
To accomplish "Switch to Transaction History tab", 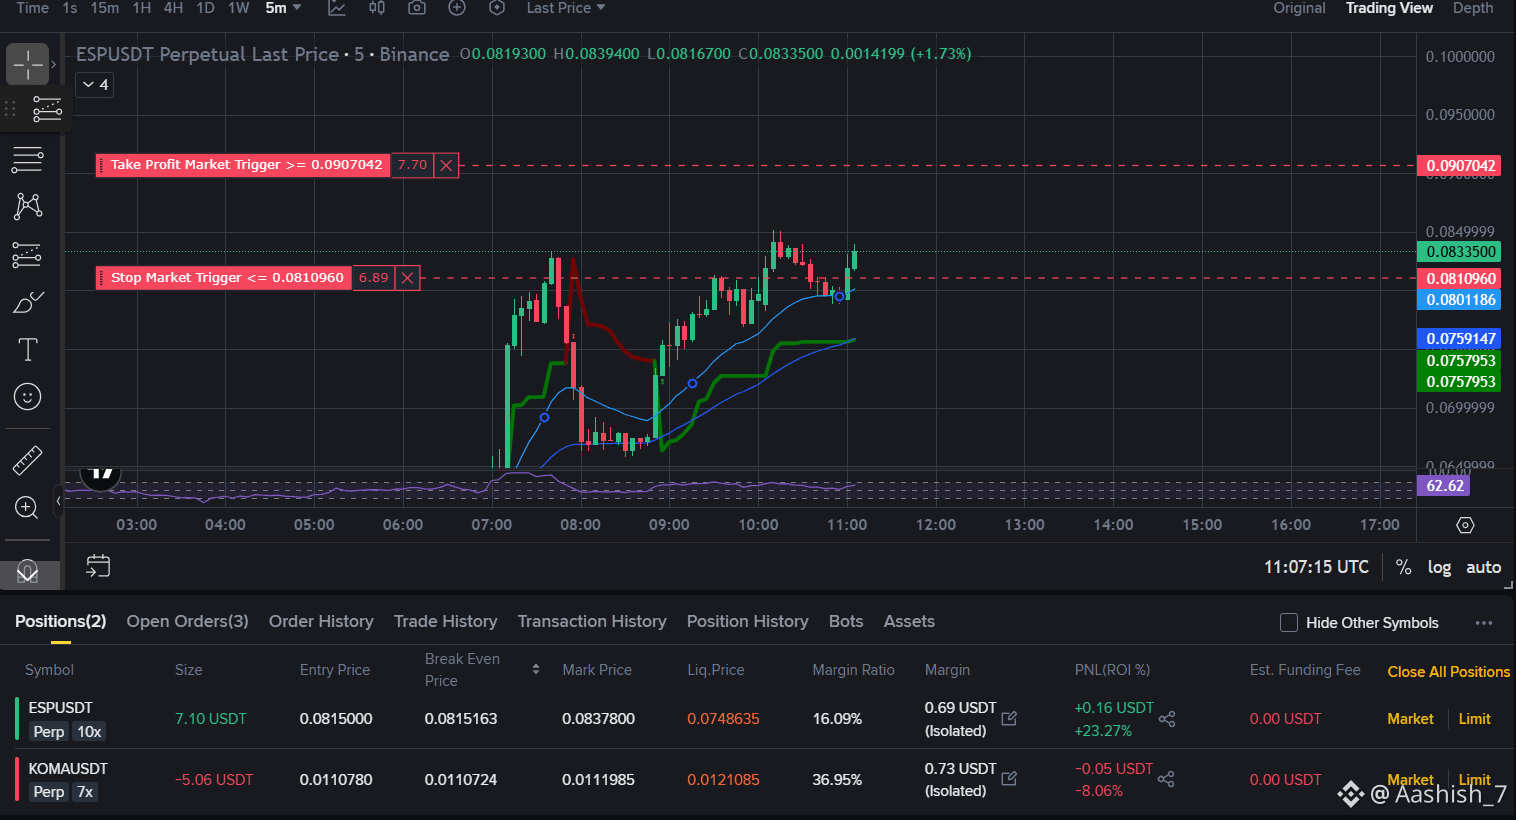I will 592,621.
